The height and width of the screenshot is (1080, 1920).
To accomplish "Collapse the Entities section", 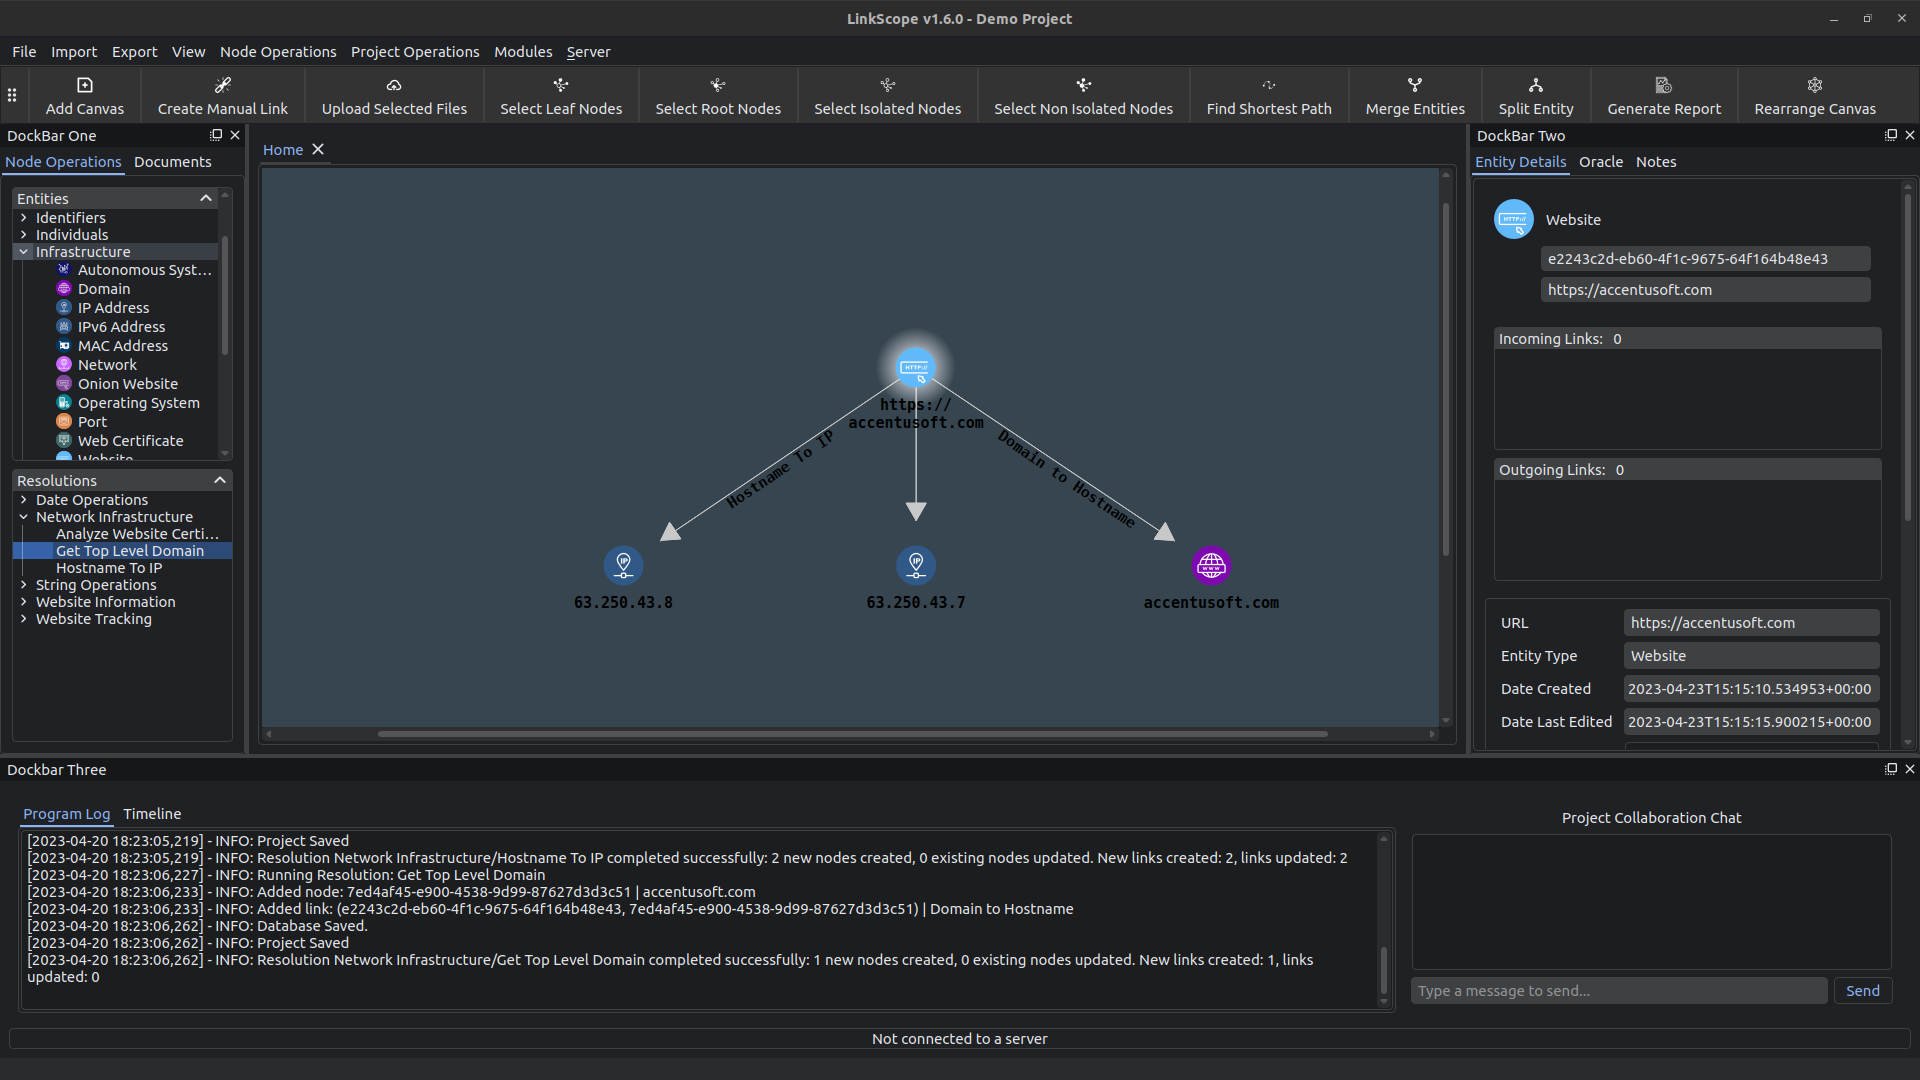I will (x=206, y=198).
